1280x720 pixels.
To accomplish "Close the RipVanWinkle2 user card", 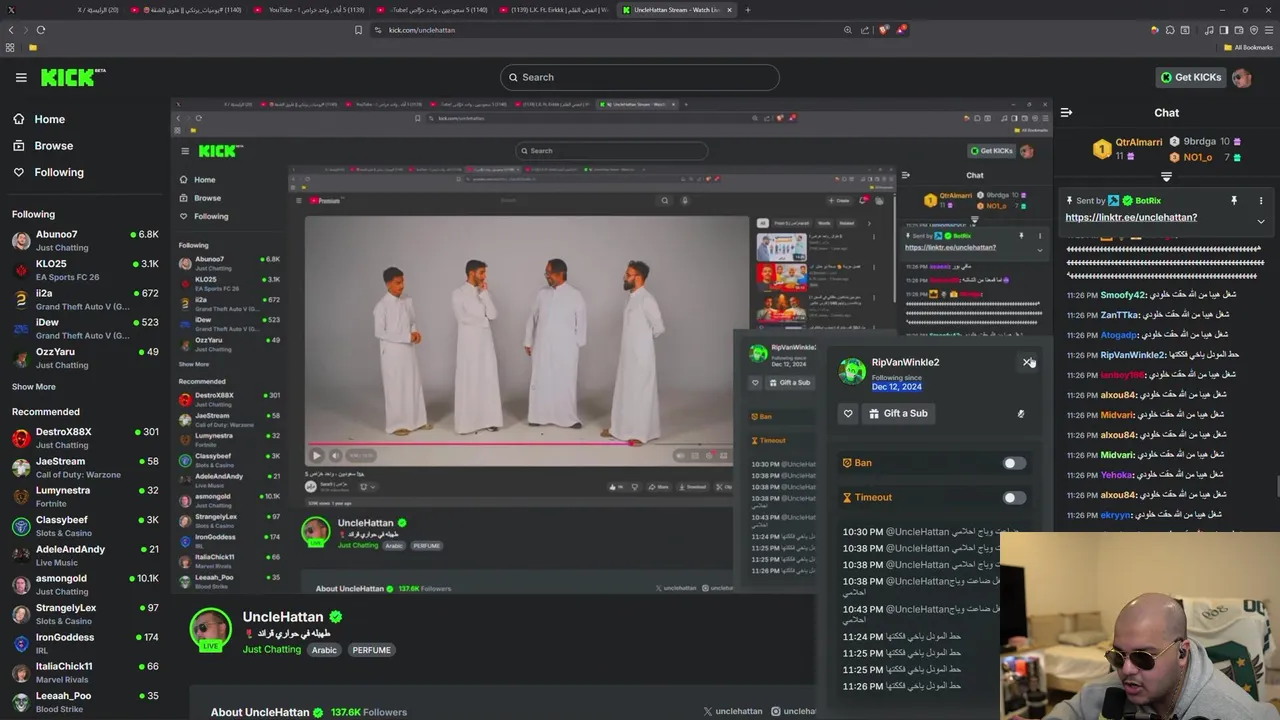I will point(1028,362).
